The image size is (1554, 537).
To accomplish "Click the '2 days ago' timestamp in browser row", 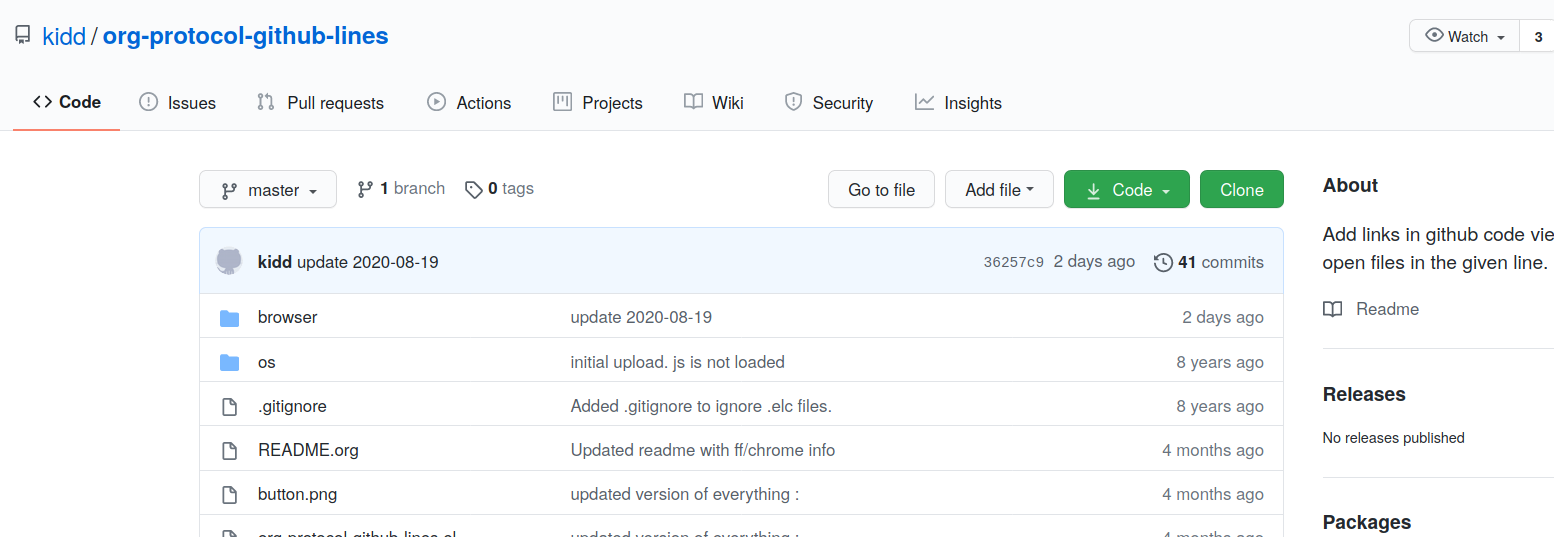I will tap(1223, 317).
